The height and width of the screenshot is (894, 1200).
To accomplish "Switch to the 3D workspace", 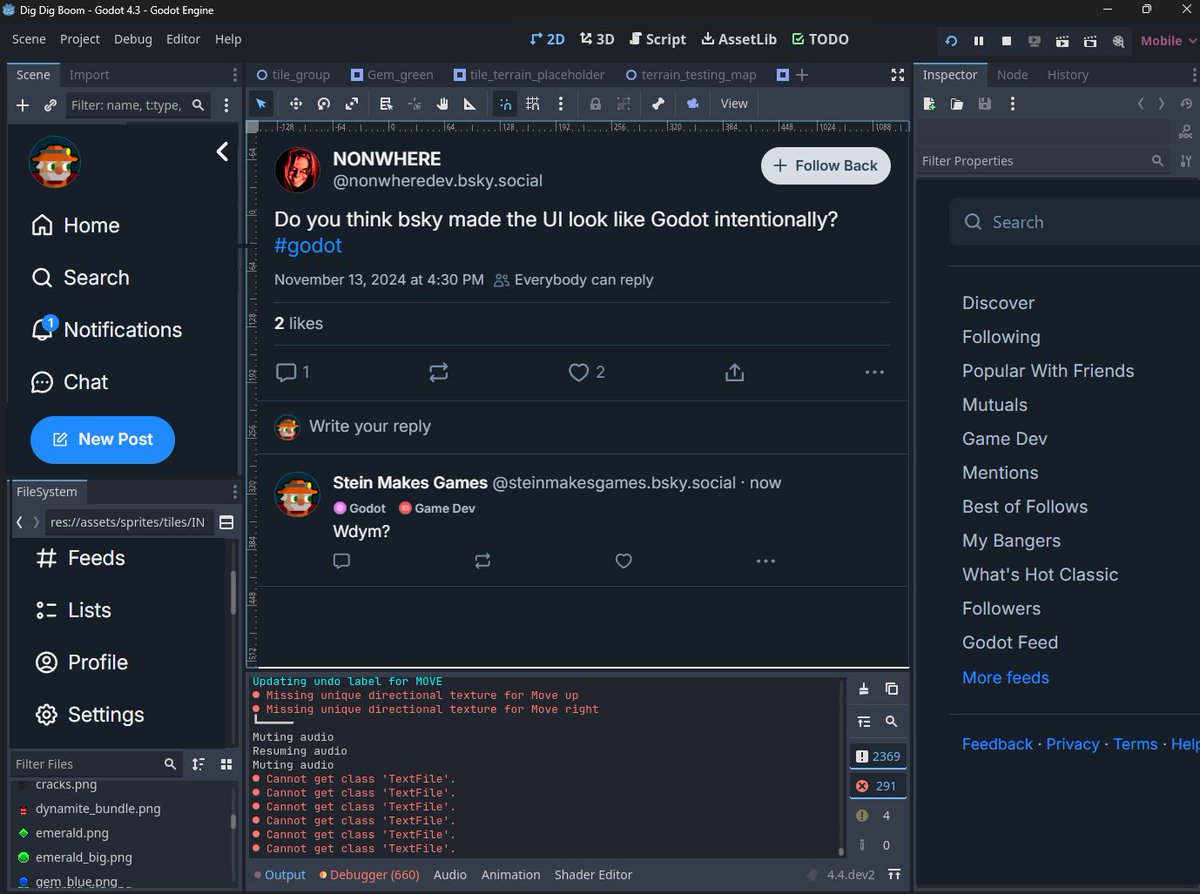I will click(x=597, y=39).
